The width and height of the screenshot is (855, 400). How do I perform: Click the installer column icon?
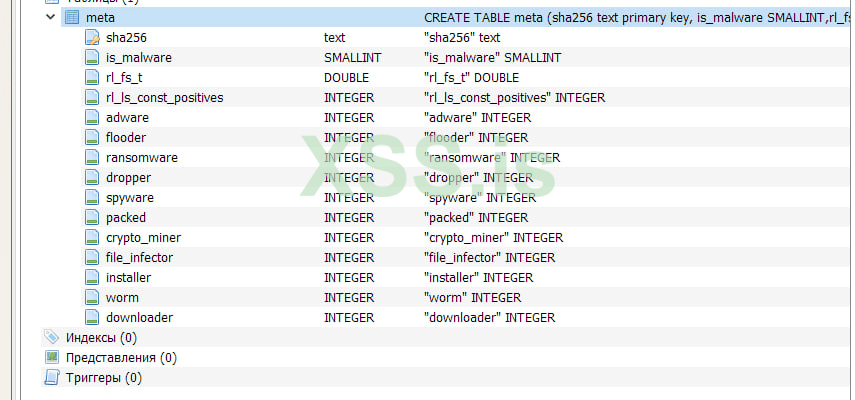(93, 277)
